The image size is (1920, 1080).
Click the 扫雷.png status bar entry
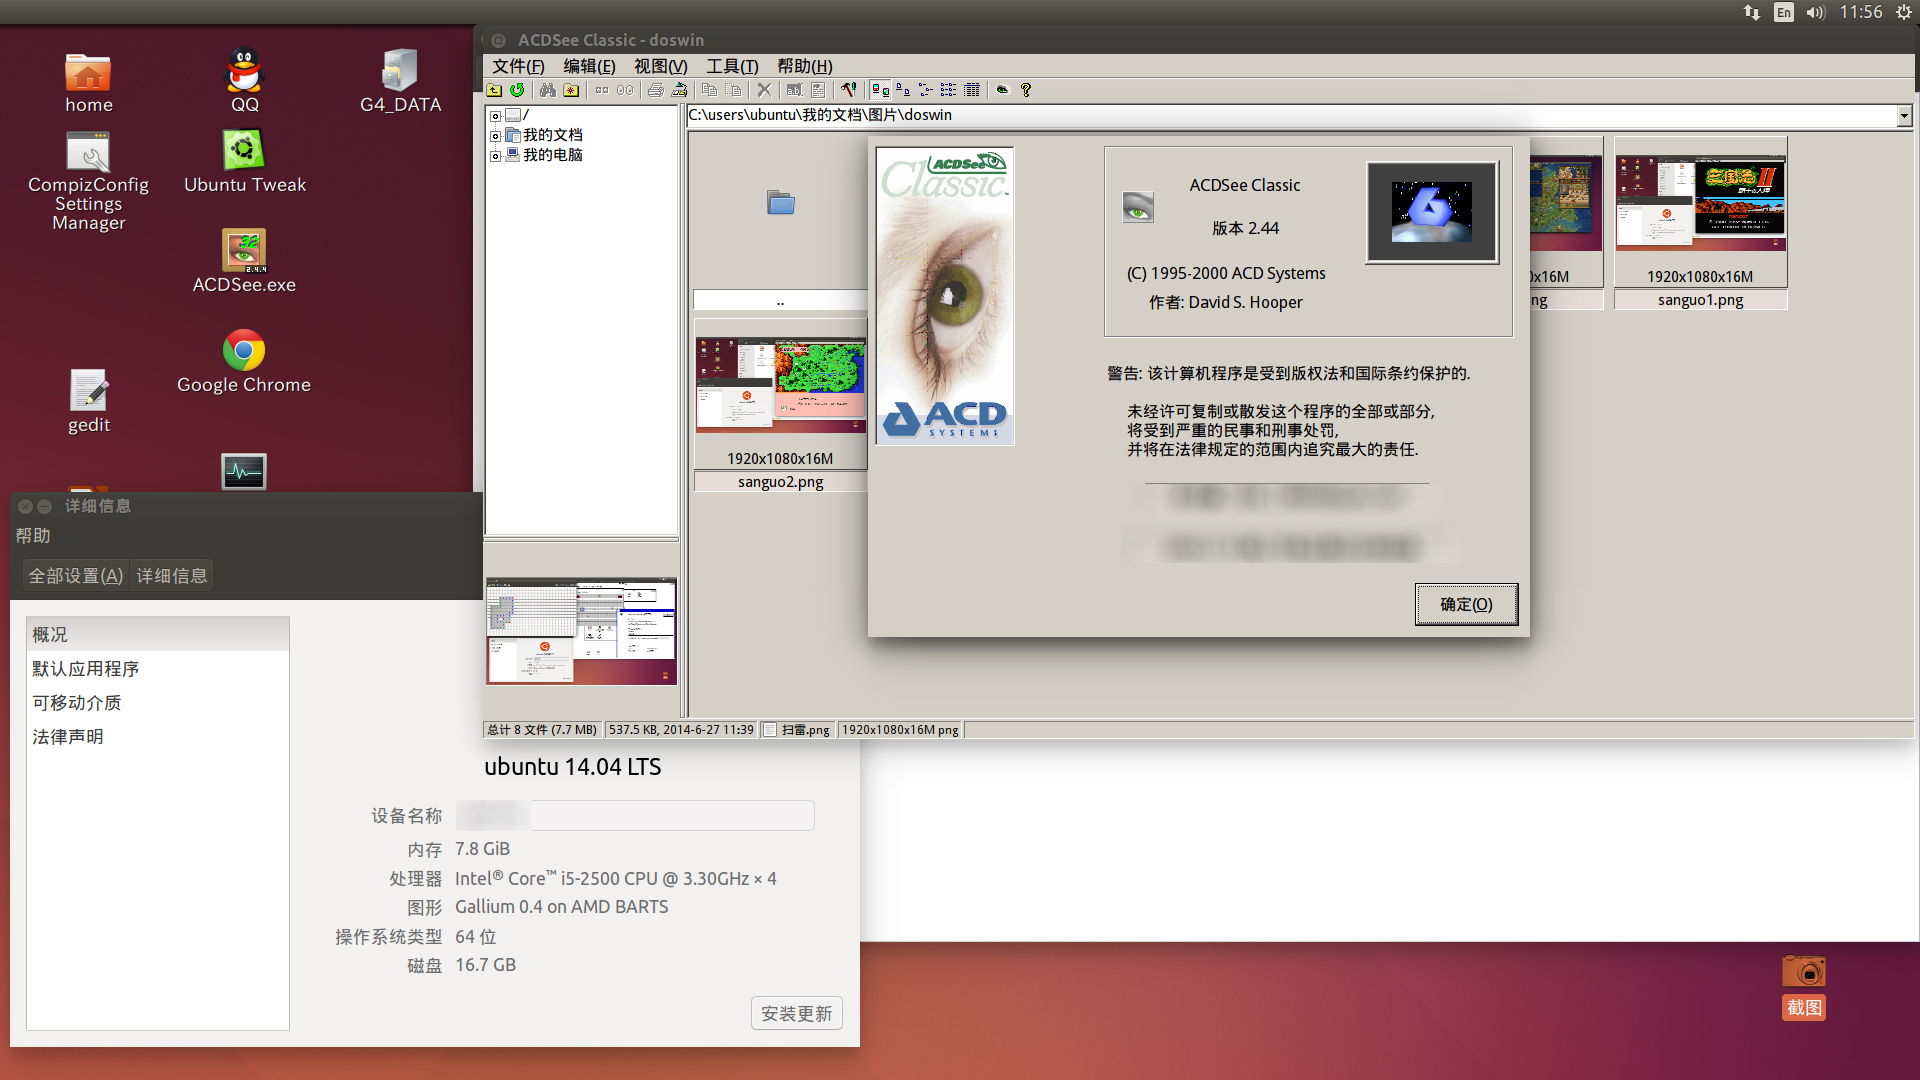(x=797, y=730)
